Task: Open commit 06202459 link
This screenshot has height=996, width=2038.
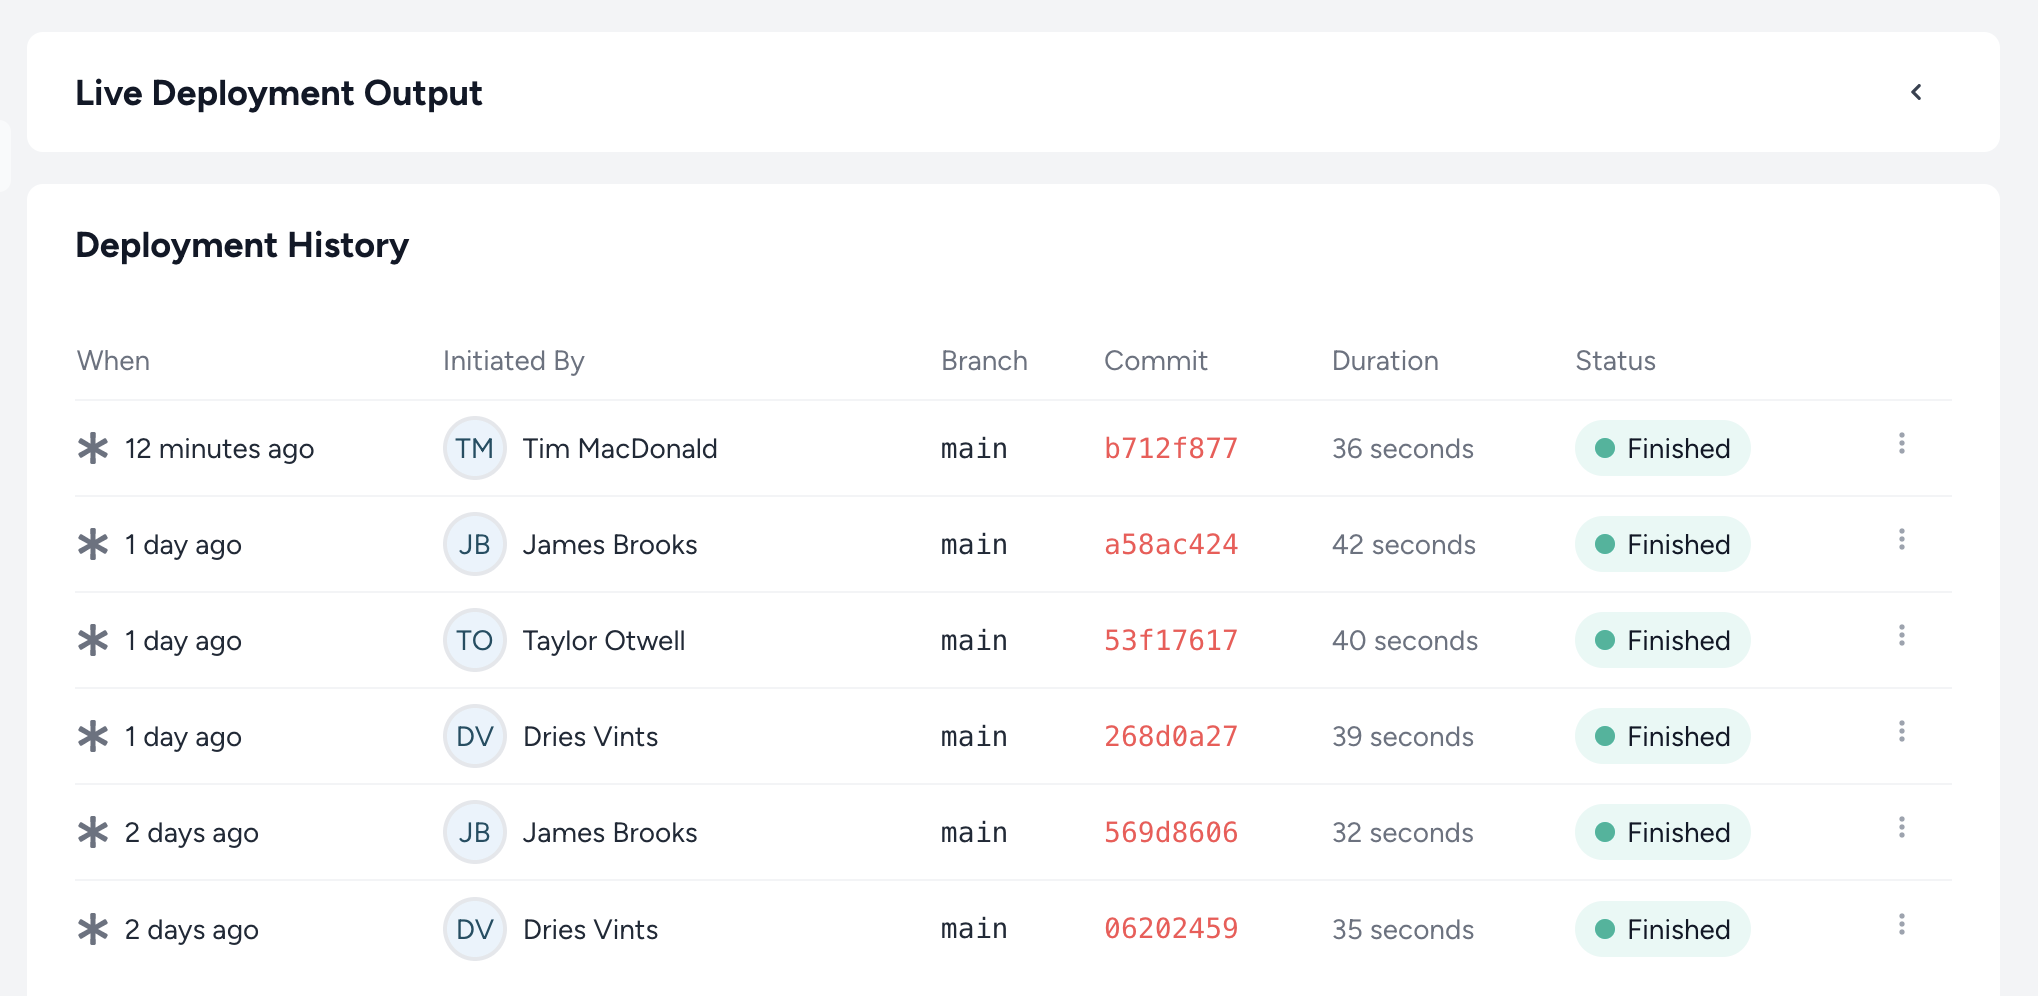Action: (x=1170, y=929)
